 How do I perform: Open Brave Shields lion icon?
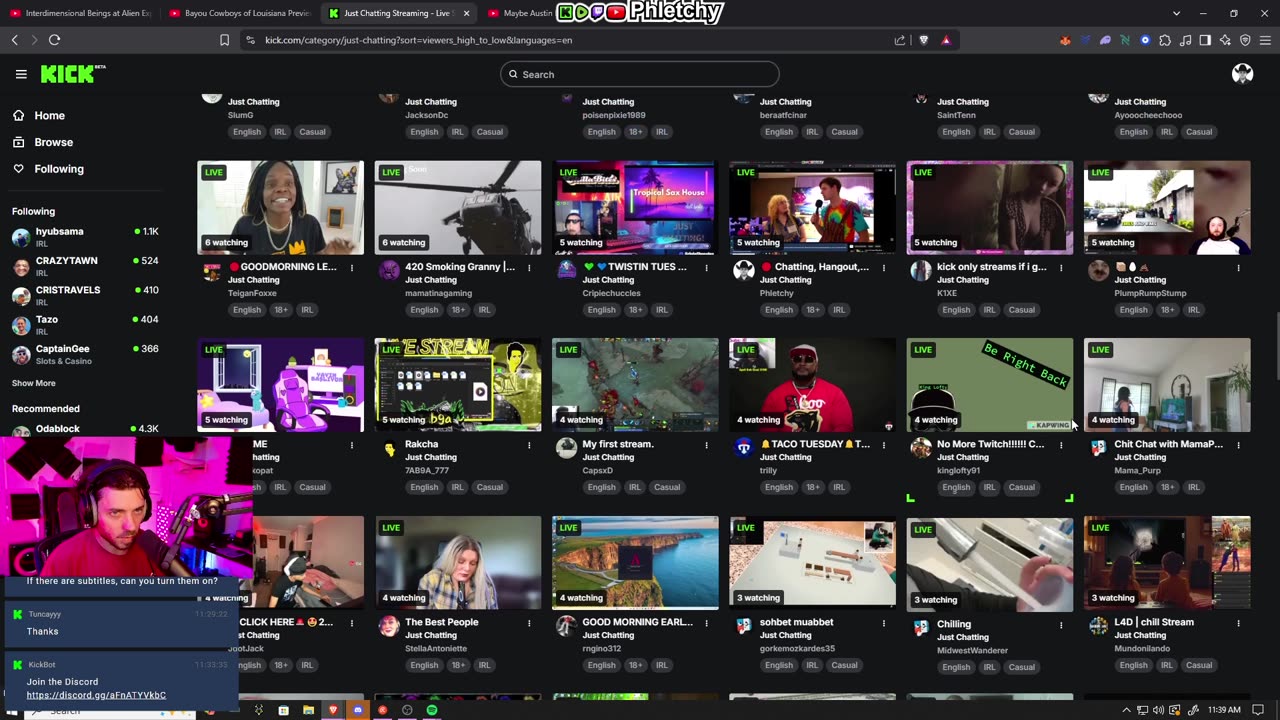(923, 40)
